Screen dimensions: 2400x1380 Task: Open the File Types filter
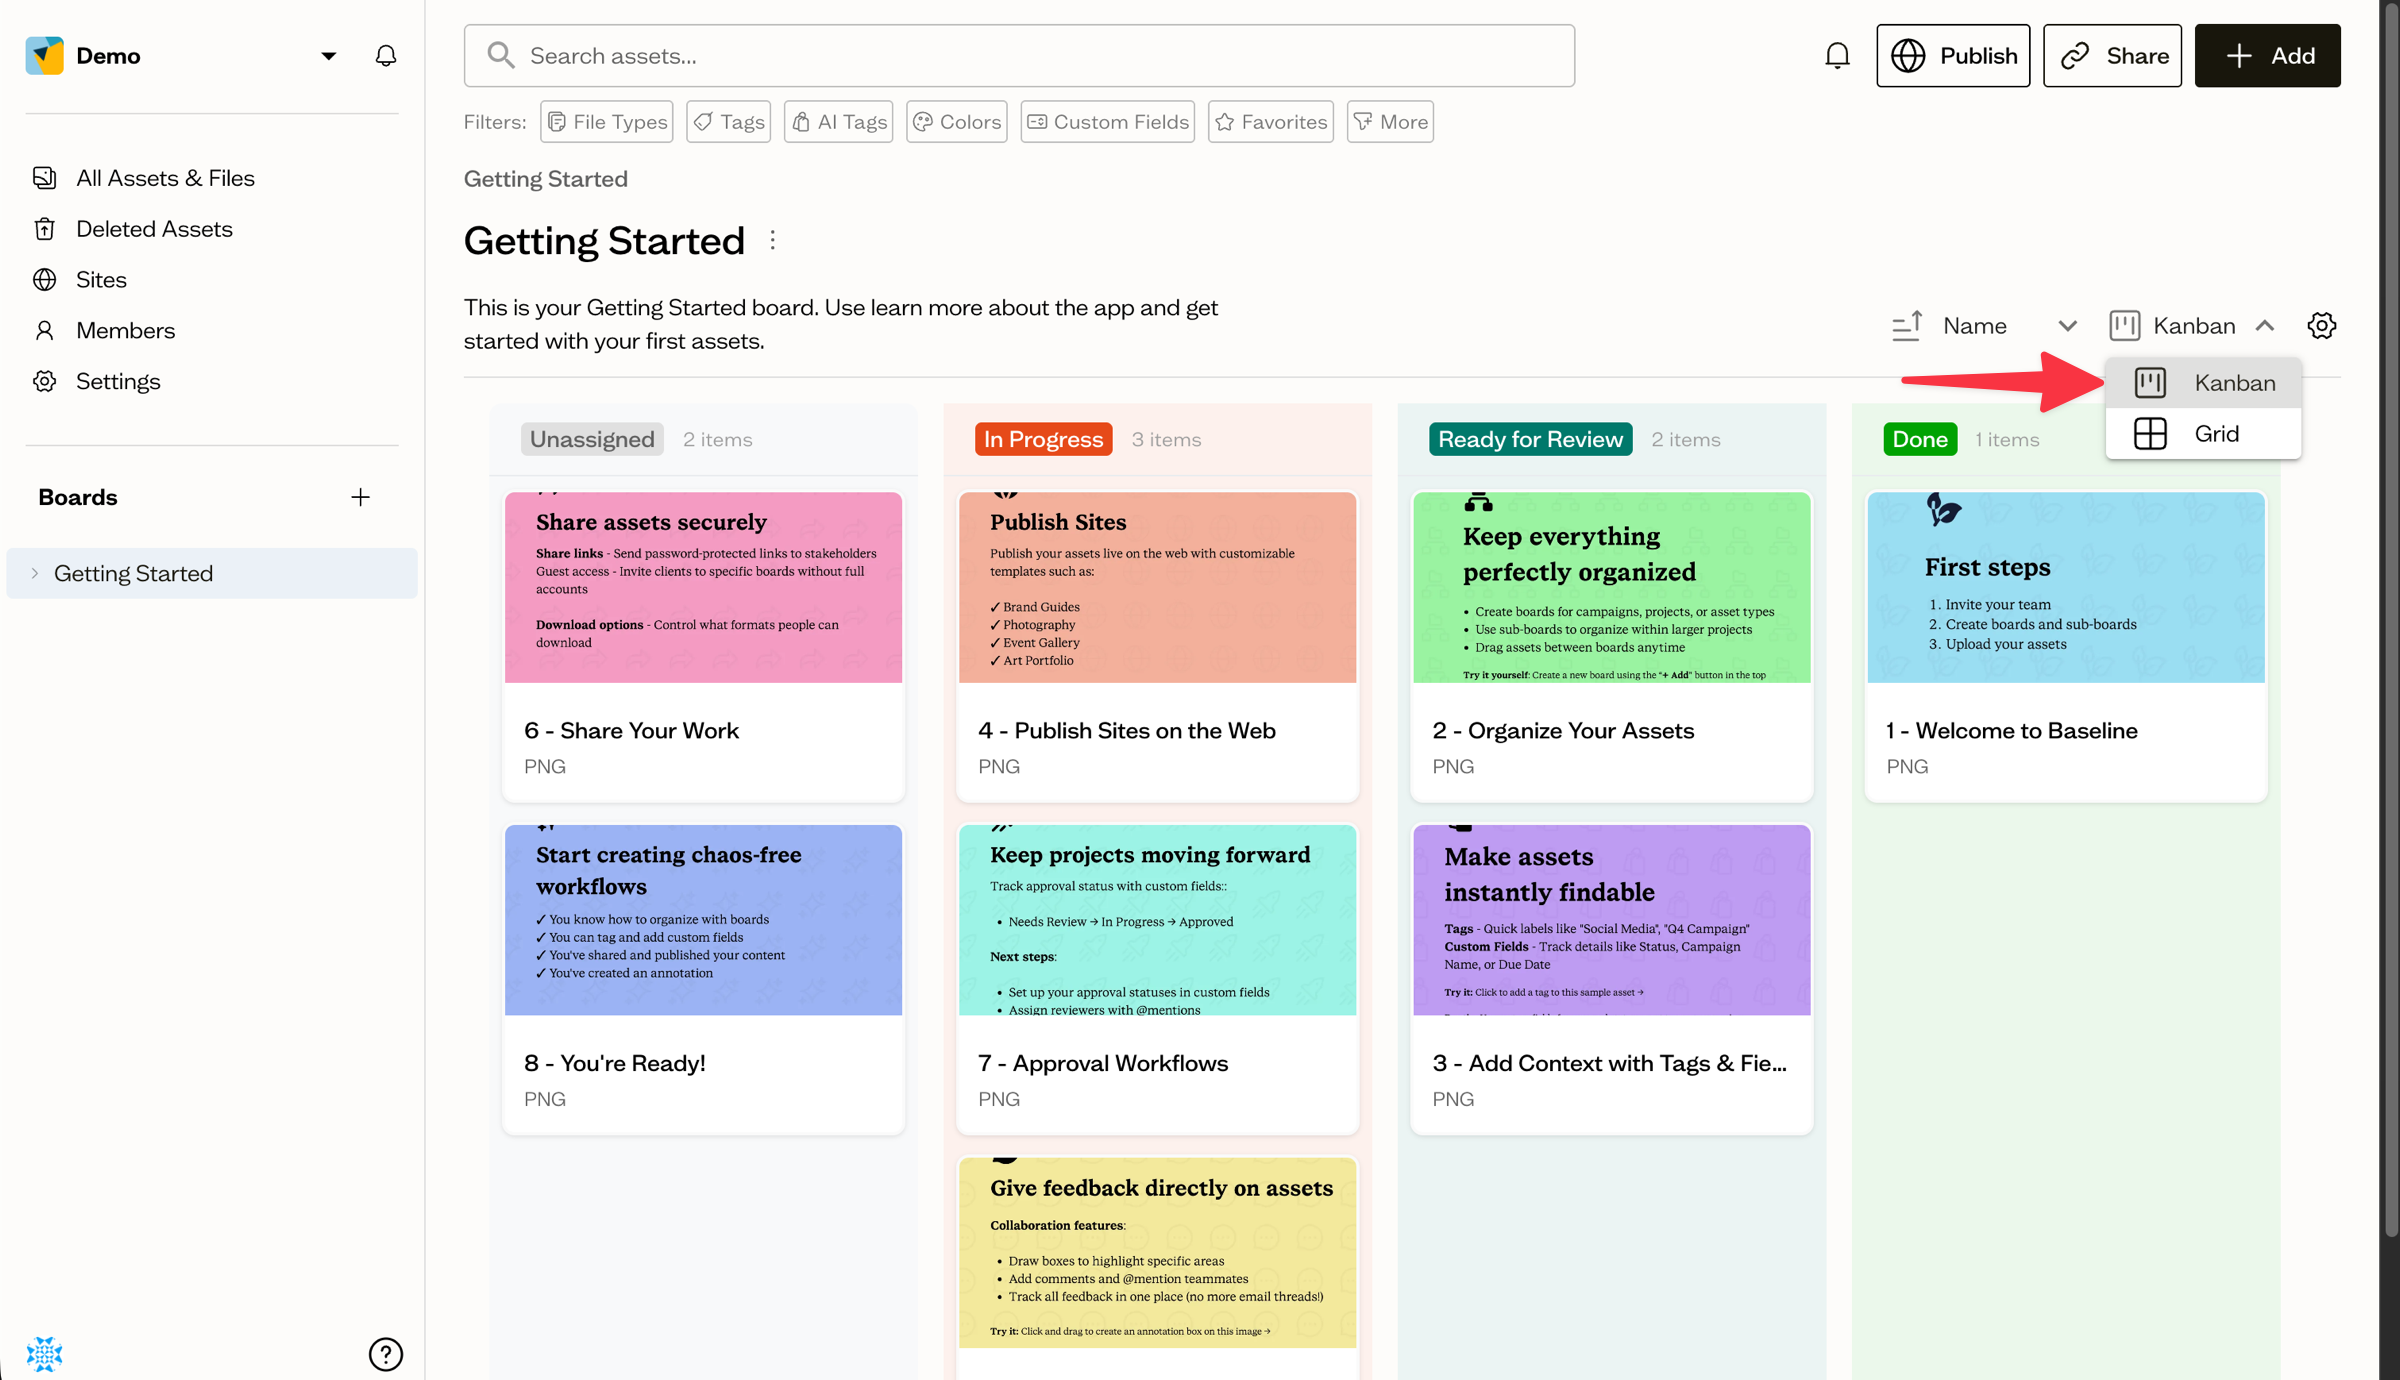(607, 122)
